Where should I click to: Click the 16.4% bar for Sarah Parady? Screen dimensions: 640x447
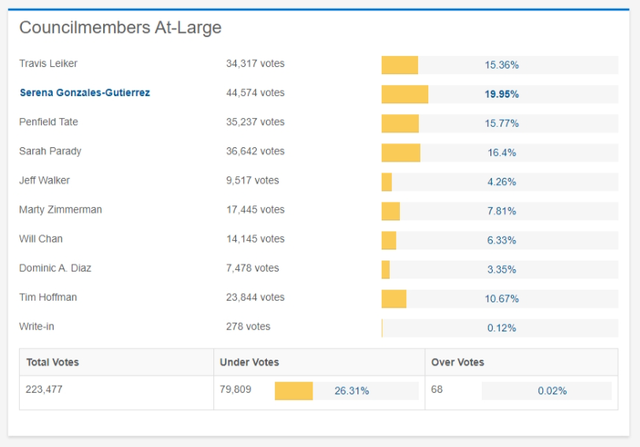(500, 153)
